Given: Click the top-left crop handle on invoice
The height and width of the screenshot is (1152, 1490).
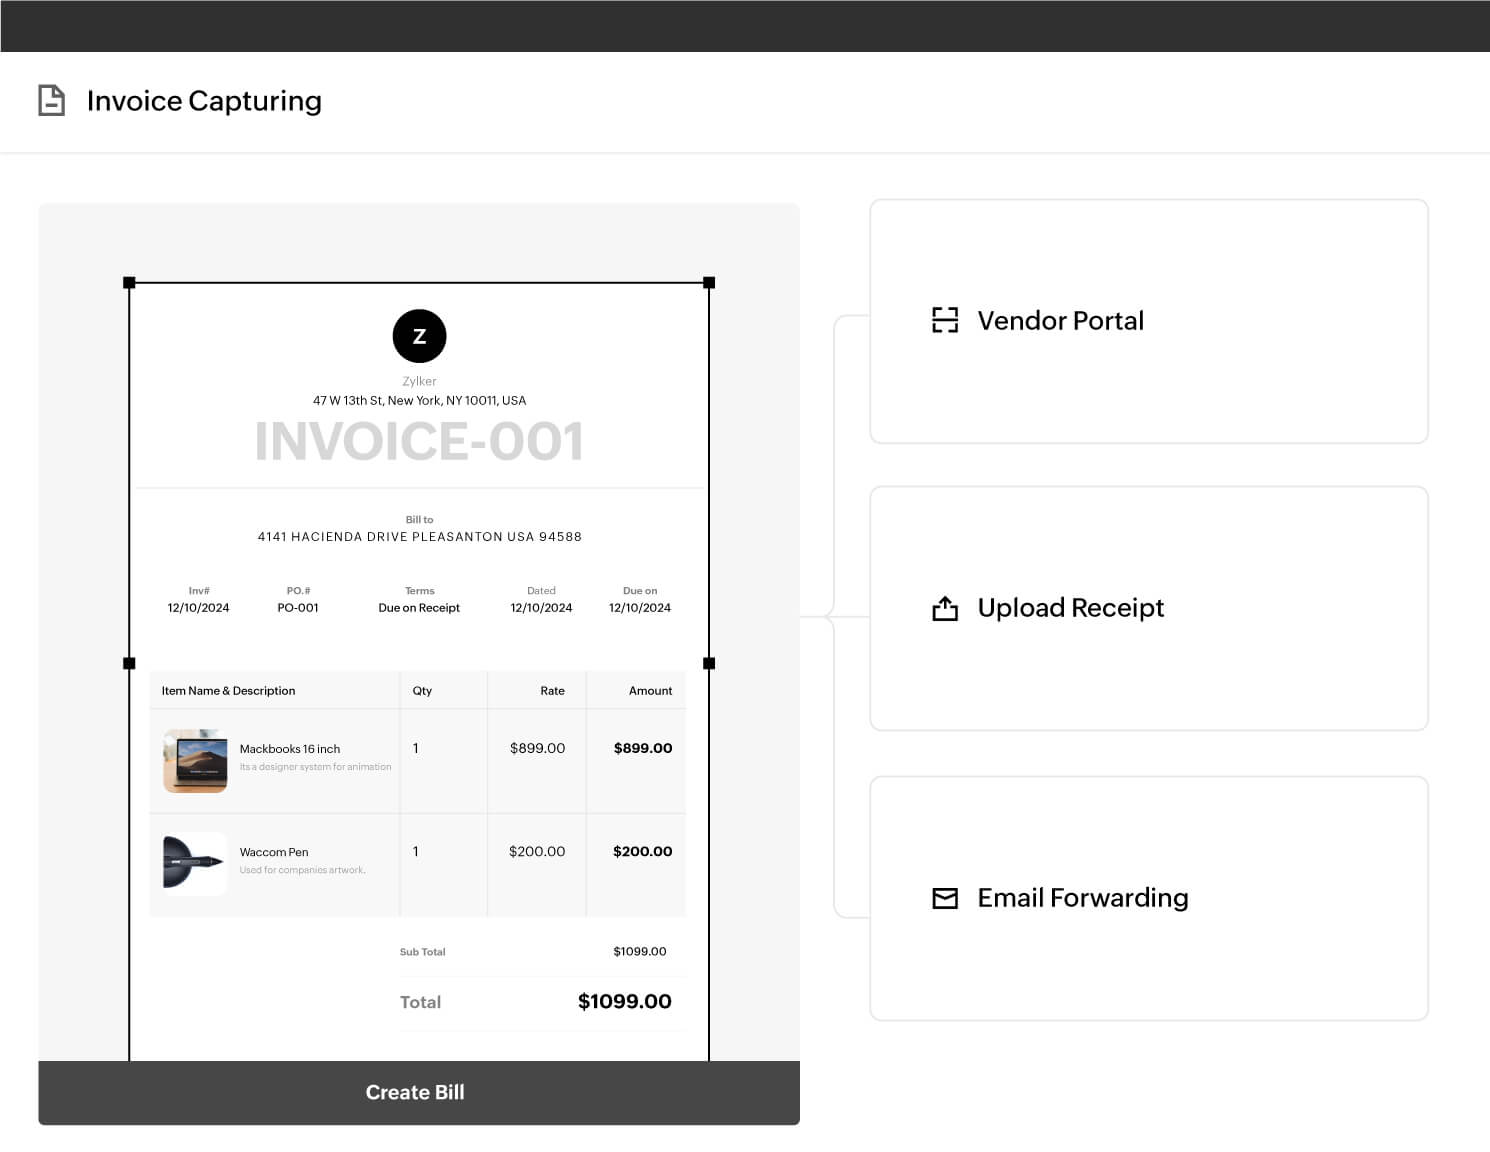Looking at the screenshot, I should (130, 281).
